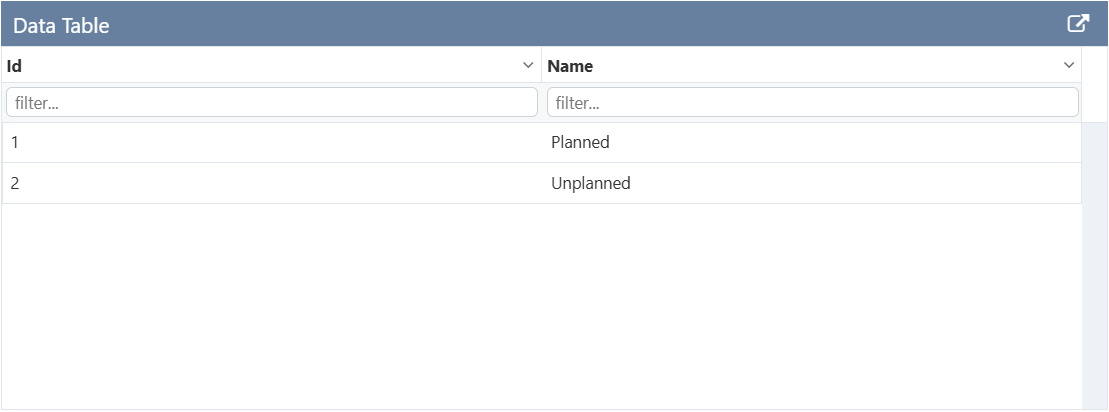Focus the Id column filter field

271,102
